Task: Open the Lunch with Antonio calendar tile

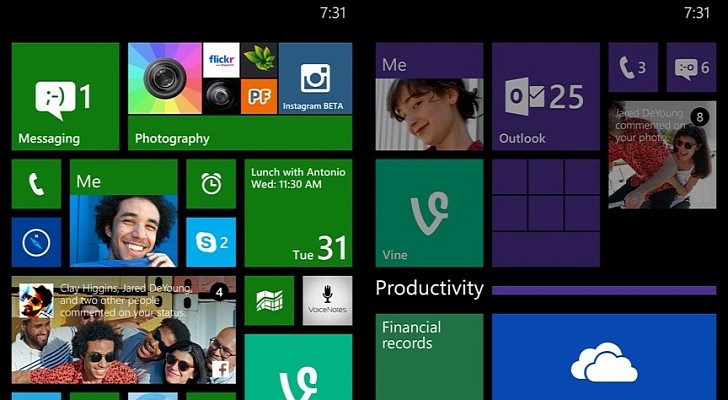Action: 298,213
